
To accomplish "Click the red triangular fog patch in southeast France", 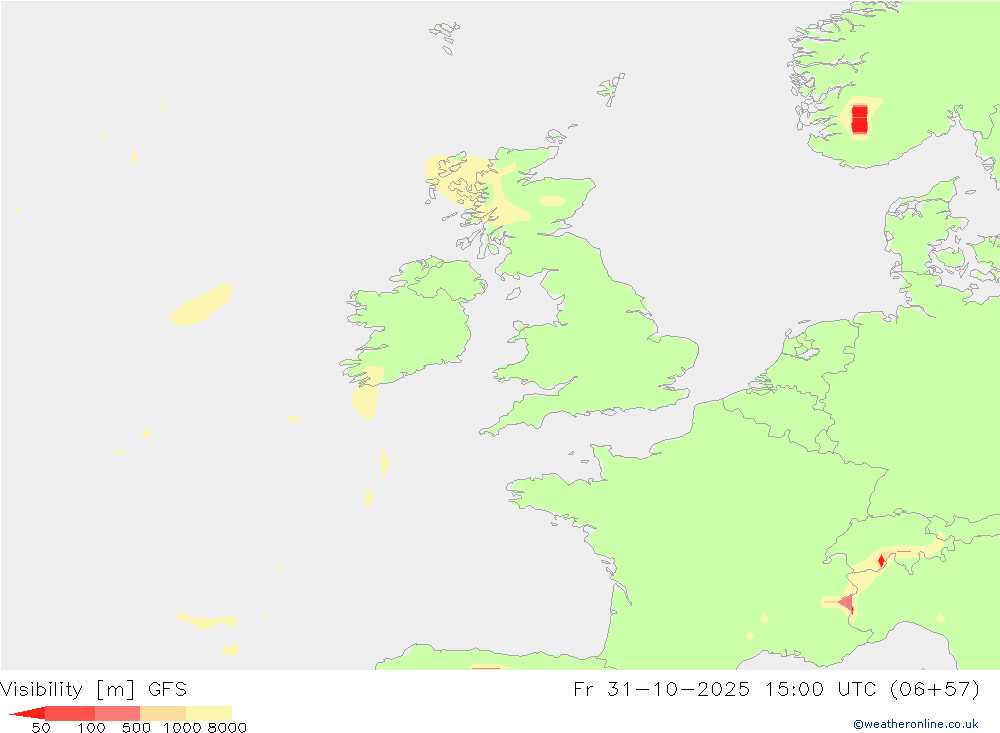I will [847, 603].
